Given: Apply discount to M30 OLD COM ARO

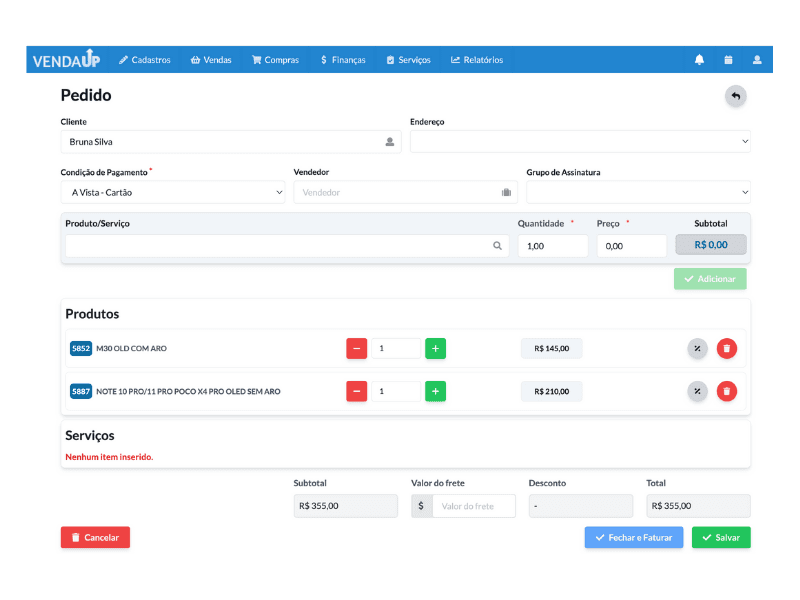Looking at the screenshot, I should 697,349.
